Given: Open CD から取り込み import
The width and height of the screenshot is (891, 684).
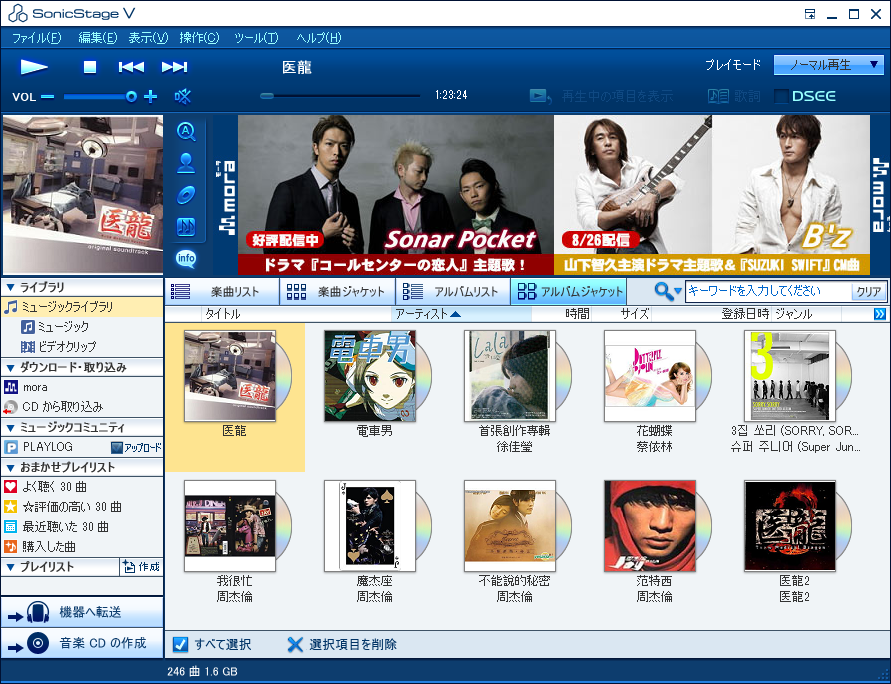Looking at the screenshot, I should pos(53,407).
